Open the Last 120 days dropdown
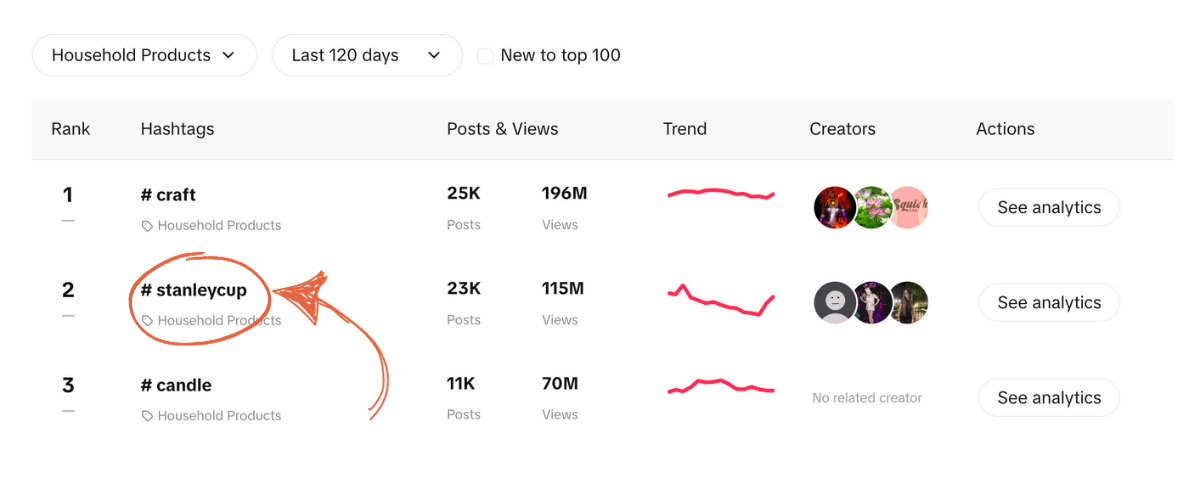Image resolution: width=1200 pixels, height=500 pixels. click(367, 55)
